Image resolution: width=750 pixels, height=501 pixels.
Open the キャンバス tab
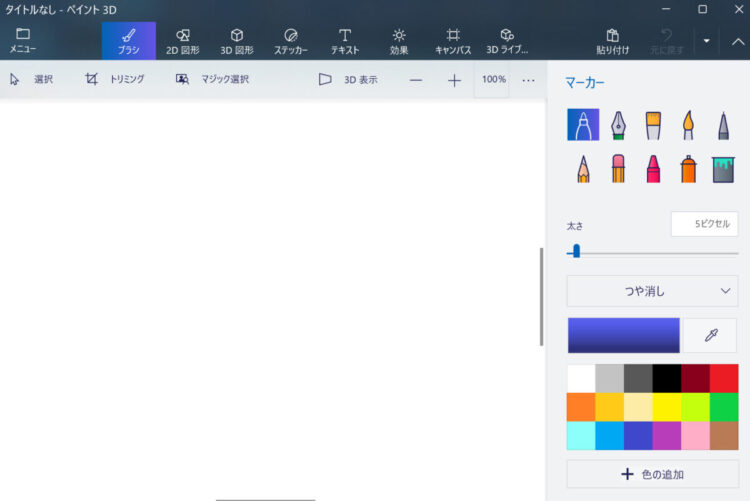pyautogui.click(x=453, y=41)
